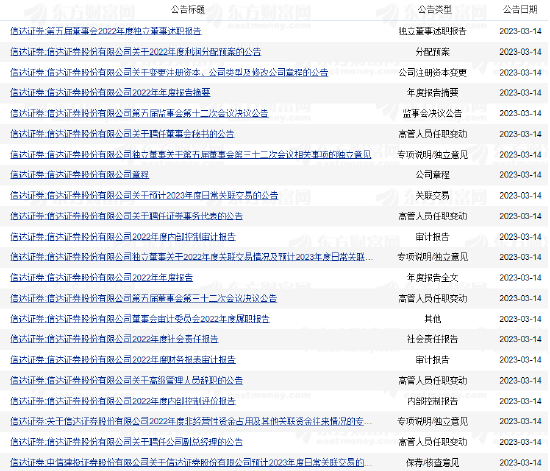This screenshot has width=550, height=471.
Task: Select the 公司注册资本变更 type cell
Action: coord(432,73)
